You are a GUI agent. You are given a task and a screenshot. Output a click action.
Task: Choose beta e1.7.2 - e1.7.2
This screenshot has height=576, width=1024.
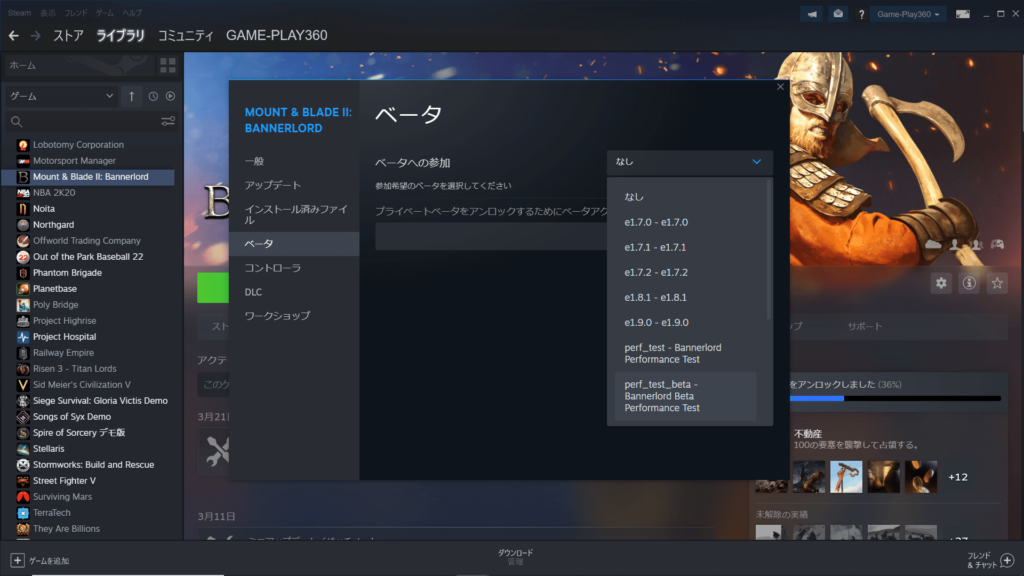point(686,272)
